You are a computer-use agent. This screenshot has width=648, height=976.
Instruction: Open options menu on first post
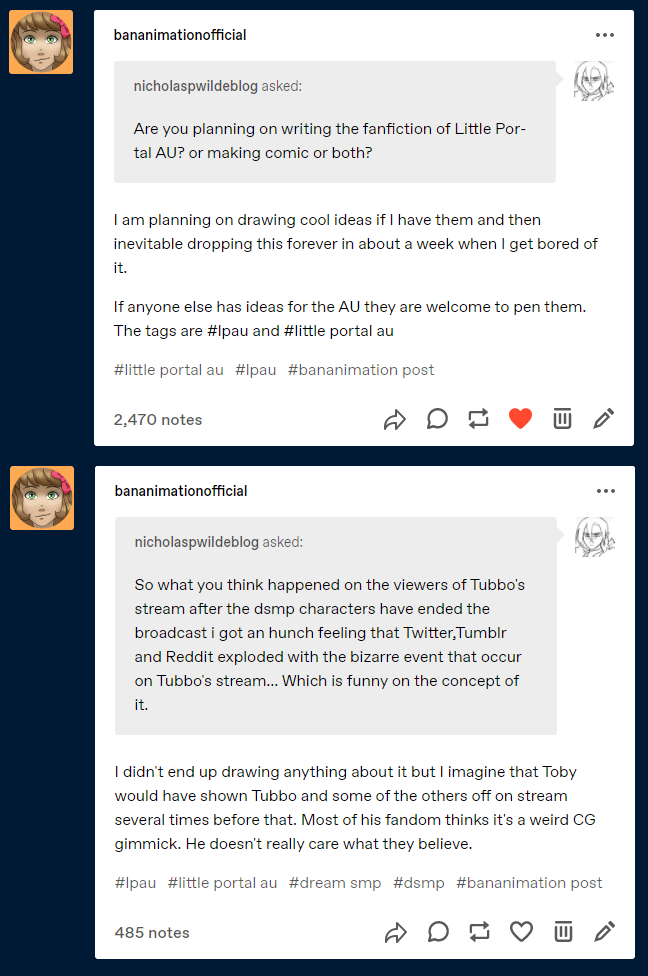[x=604, y=35]
